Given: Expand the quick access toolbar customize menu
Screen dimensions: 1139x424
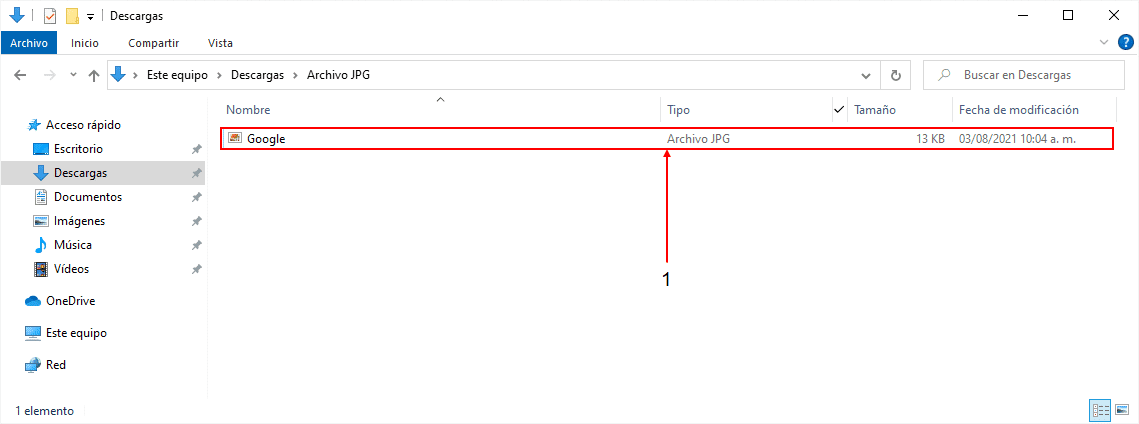Looking at the screenshot, I should [x=91, y=16].
